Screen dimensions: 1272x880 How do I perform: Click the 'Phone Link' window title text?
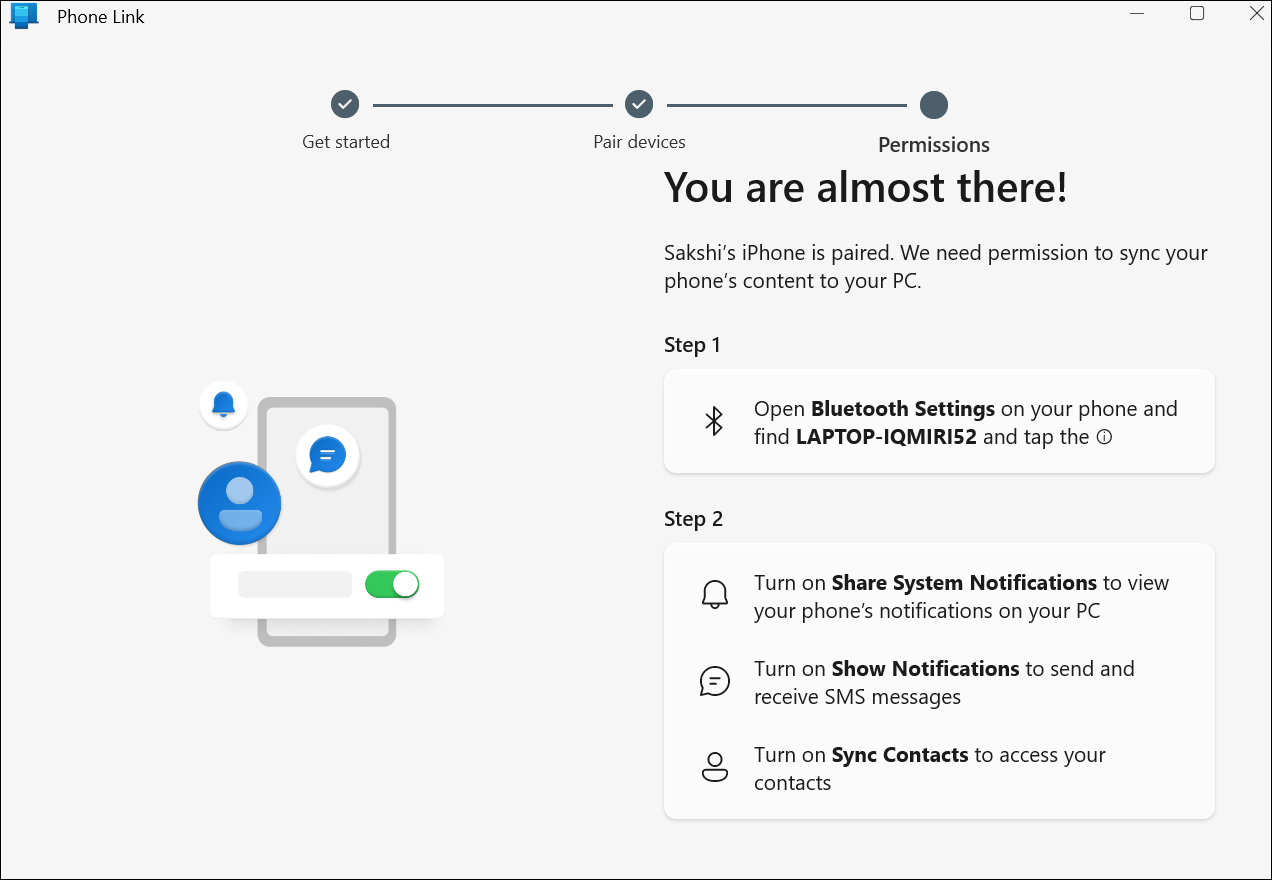tap(101, 17)
